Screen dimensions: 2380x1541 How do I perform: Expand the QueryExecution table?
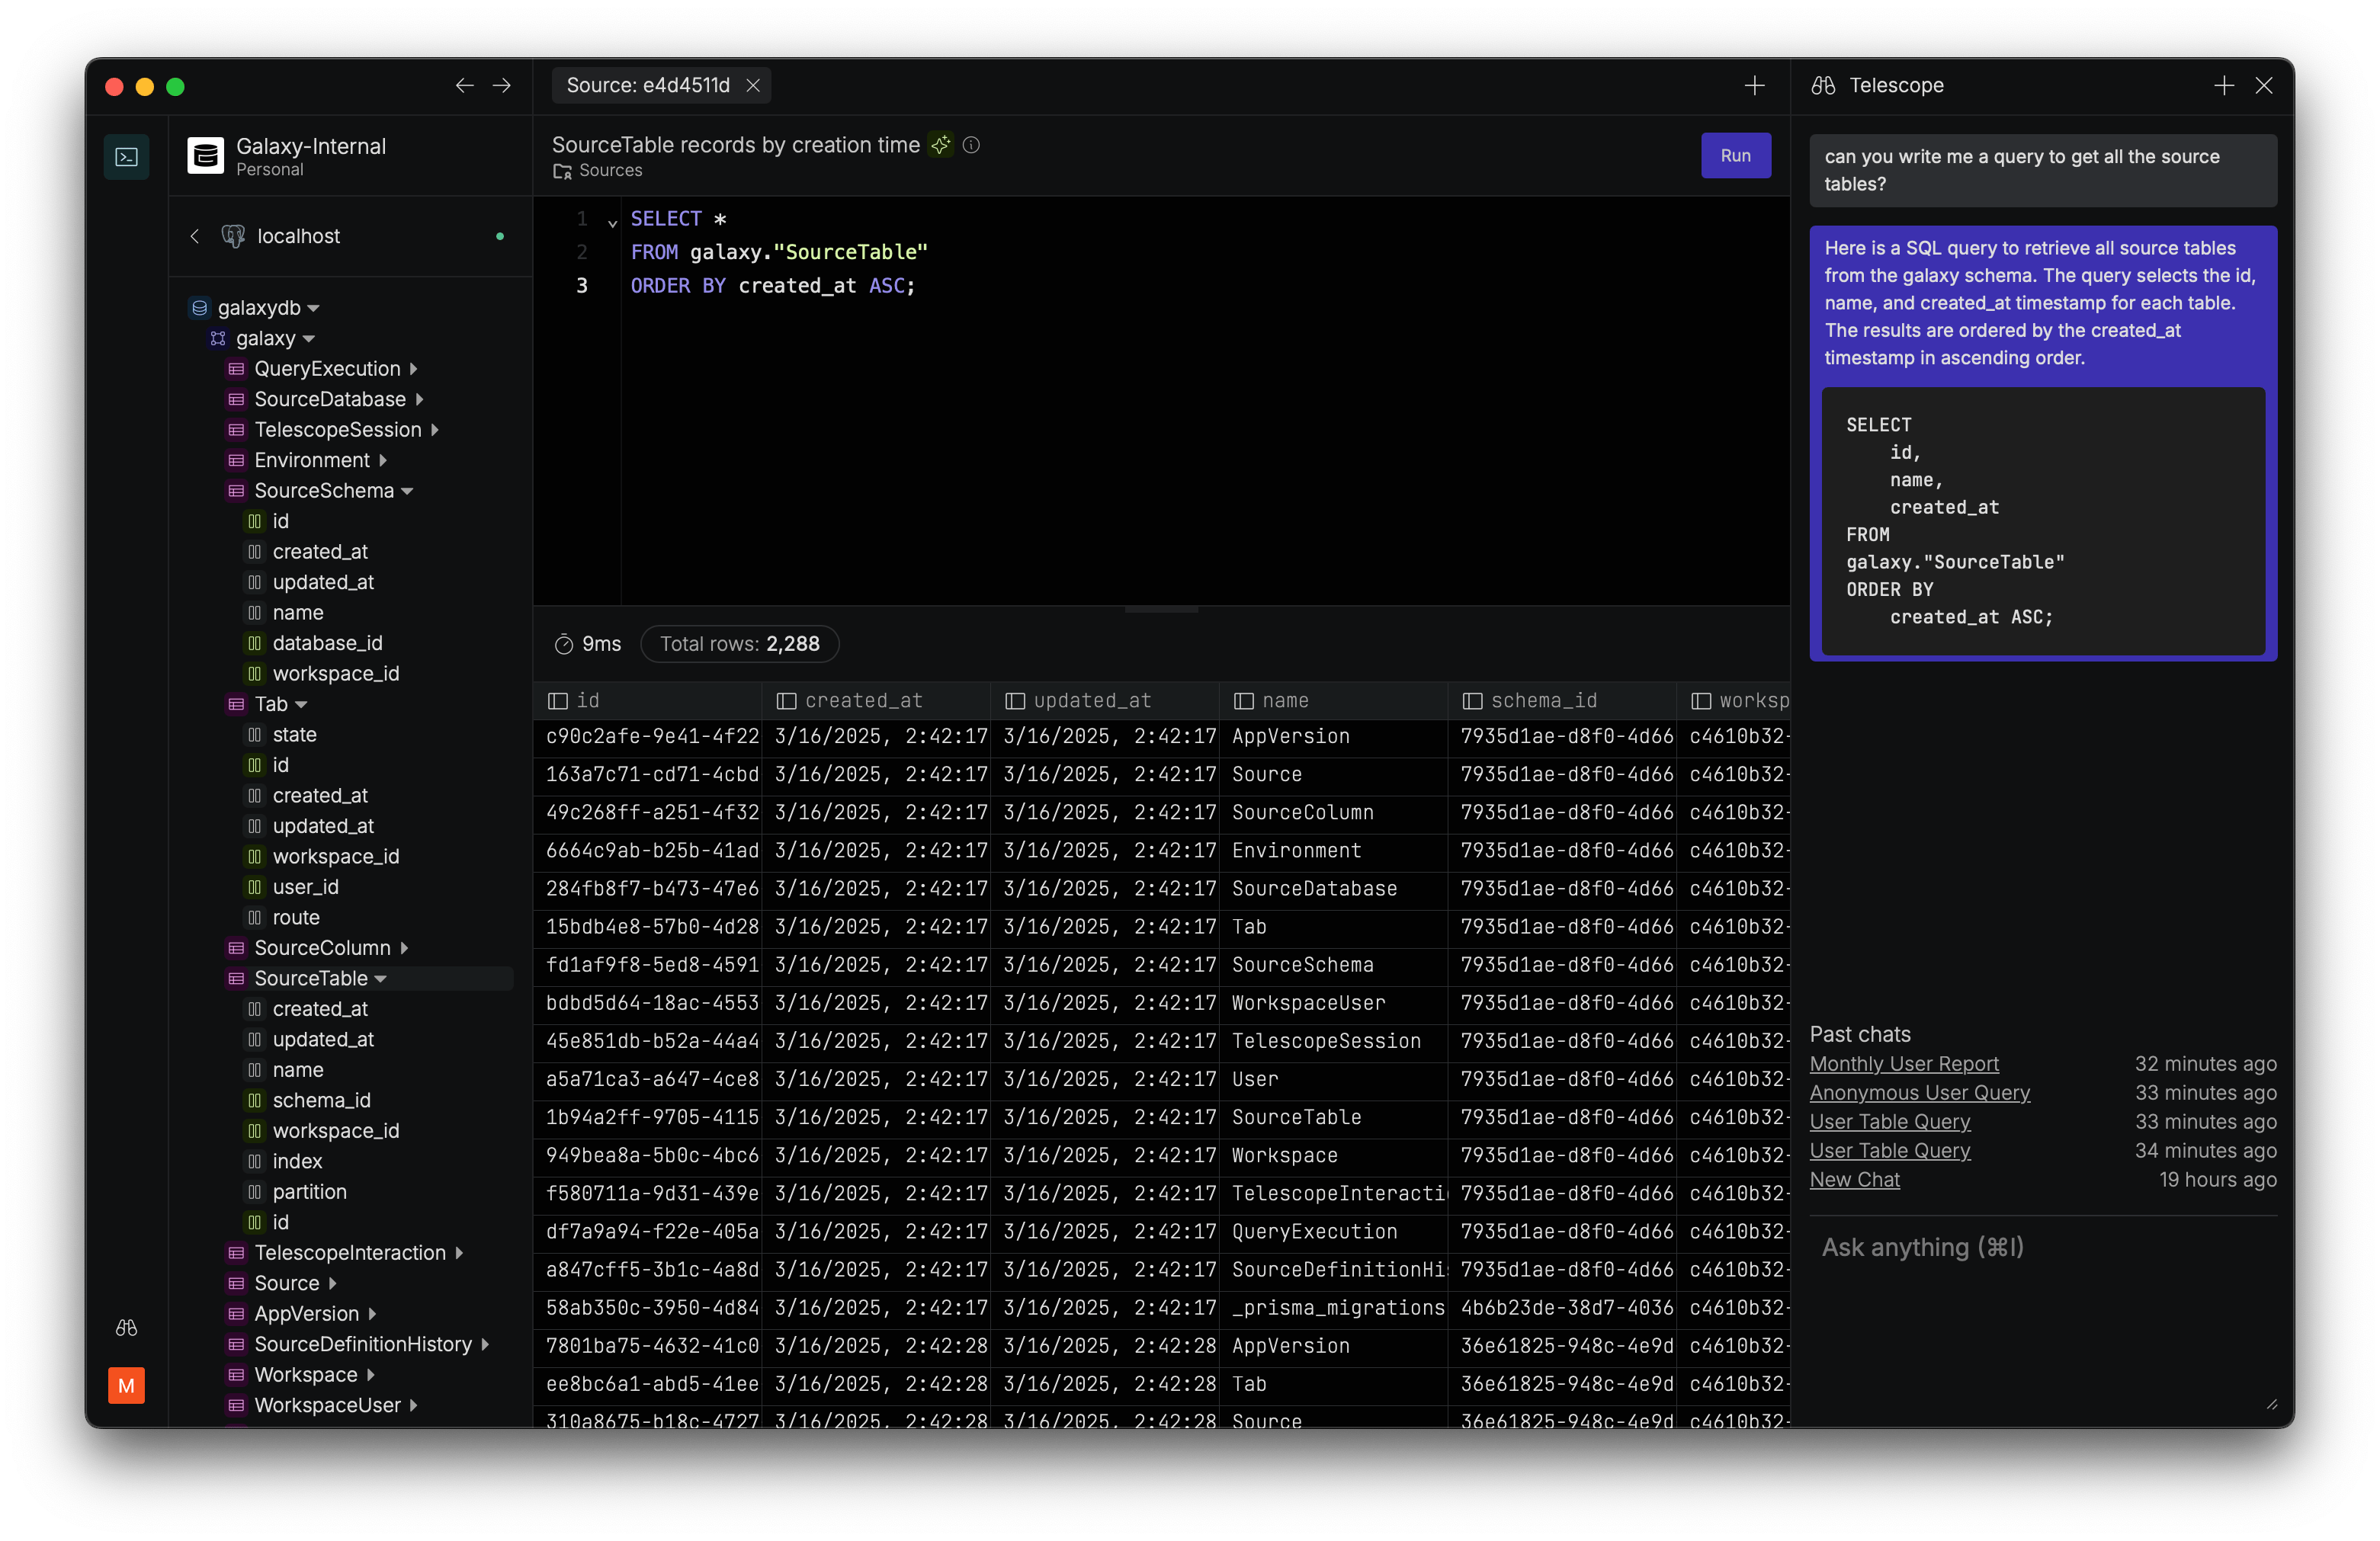[413, 369]
